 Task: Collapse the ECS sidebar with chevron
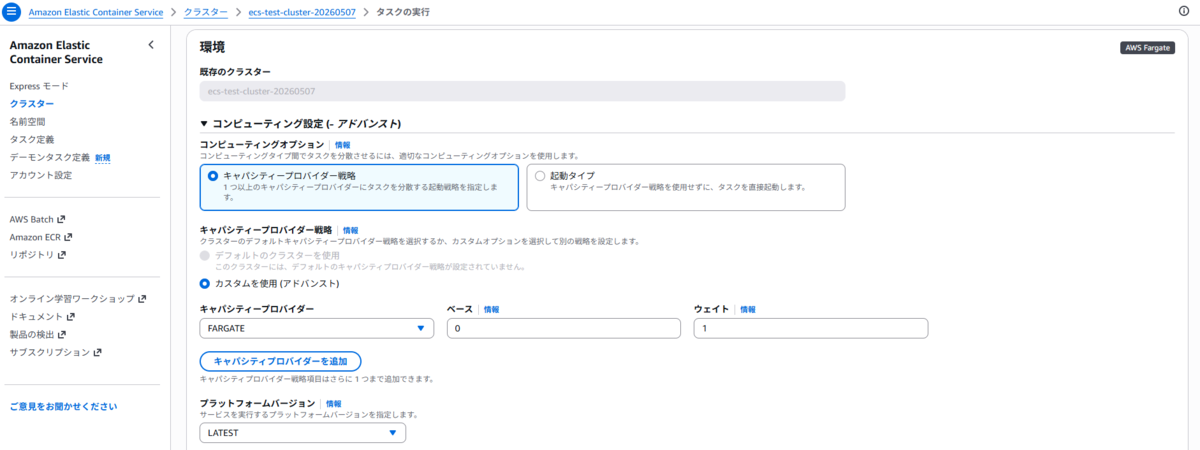pos(151,45)
